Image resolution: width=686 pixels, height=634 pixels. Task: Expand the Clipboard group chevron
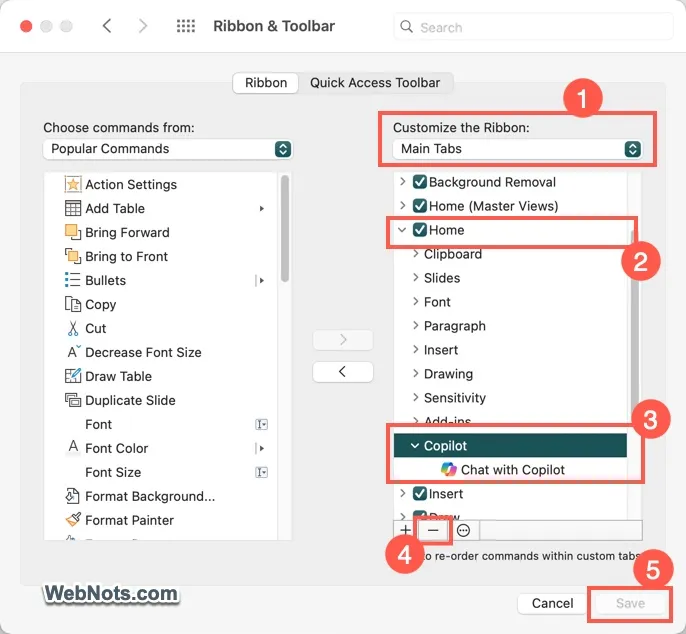click(416, 254)
